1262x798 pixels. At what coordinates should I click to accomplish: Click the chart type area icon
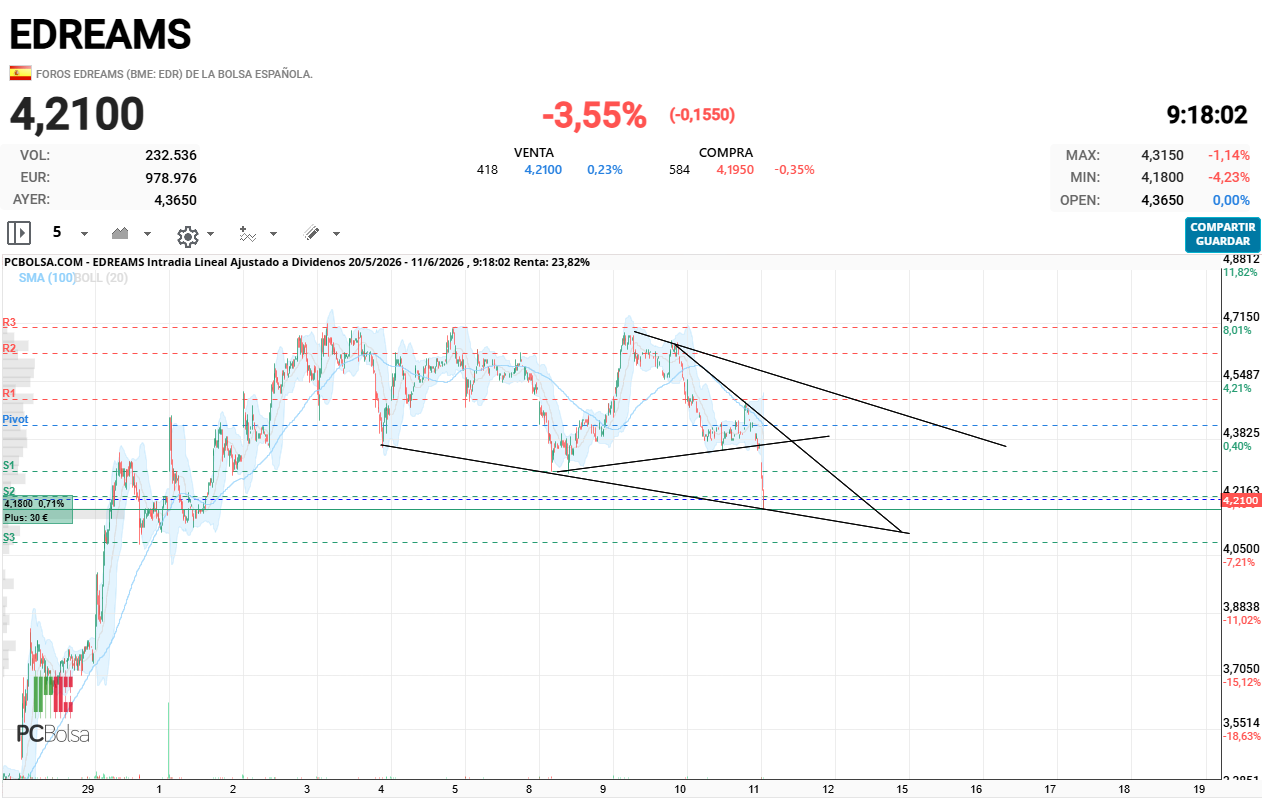[121, 233]
